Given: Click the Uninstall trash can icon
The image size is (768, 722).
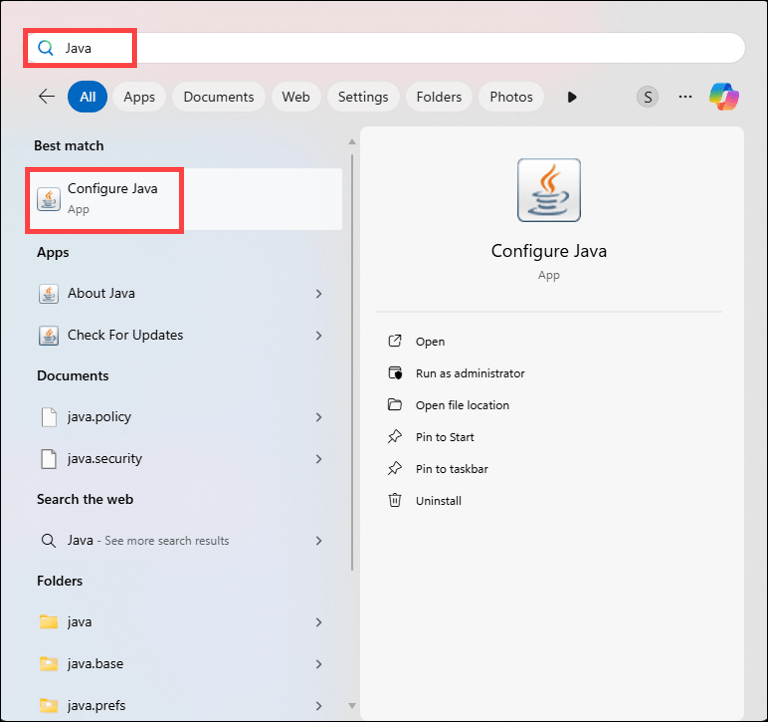Looking at the screenshot, I should (395, 500).
